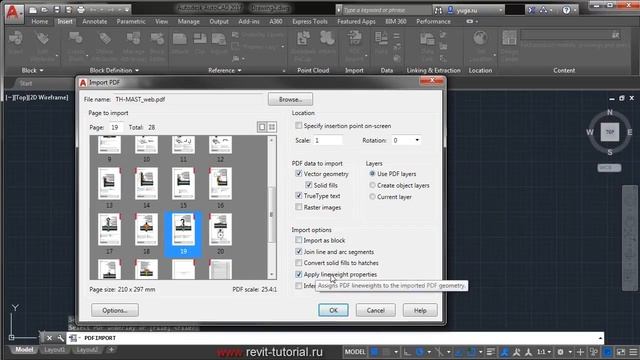
Task: Open the Annotate ribbon tab
Action: [95, 21]
